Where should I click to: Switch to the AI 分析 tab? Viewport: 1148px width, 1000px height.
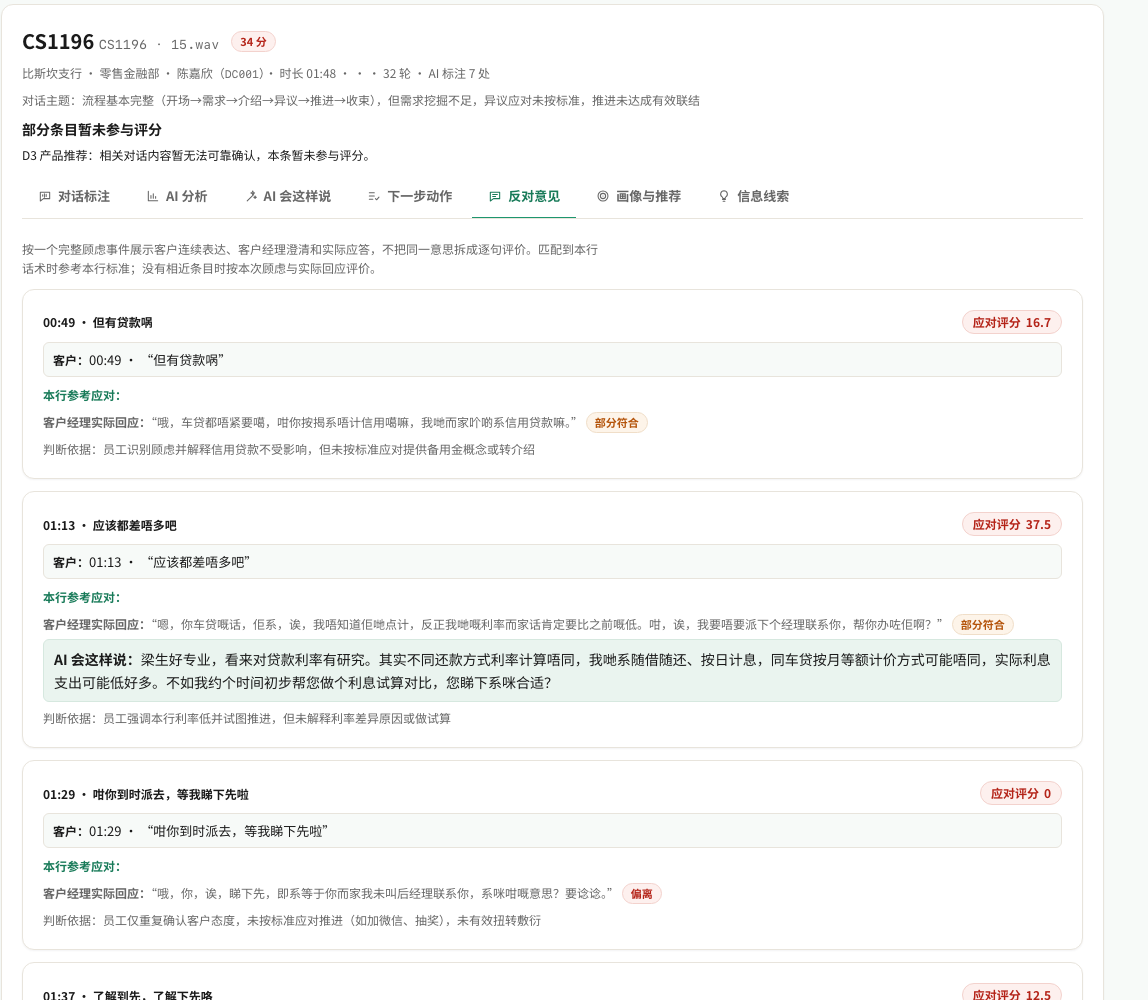(177, 196)
